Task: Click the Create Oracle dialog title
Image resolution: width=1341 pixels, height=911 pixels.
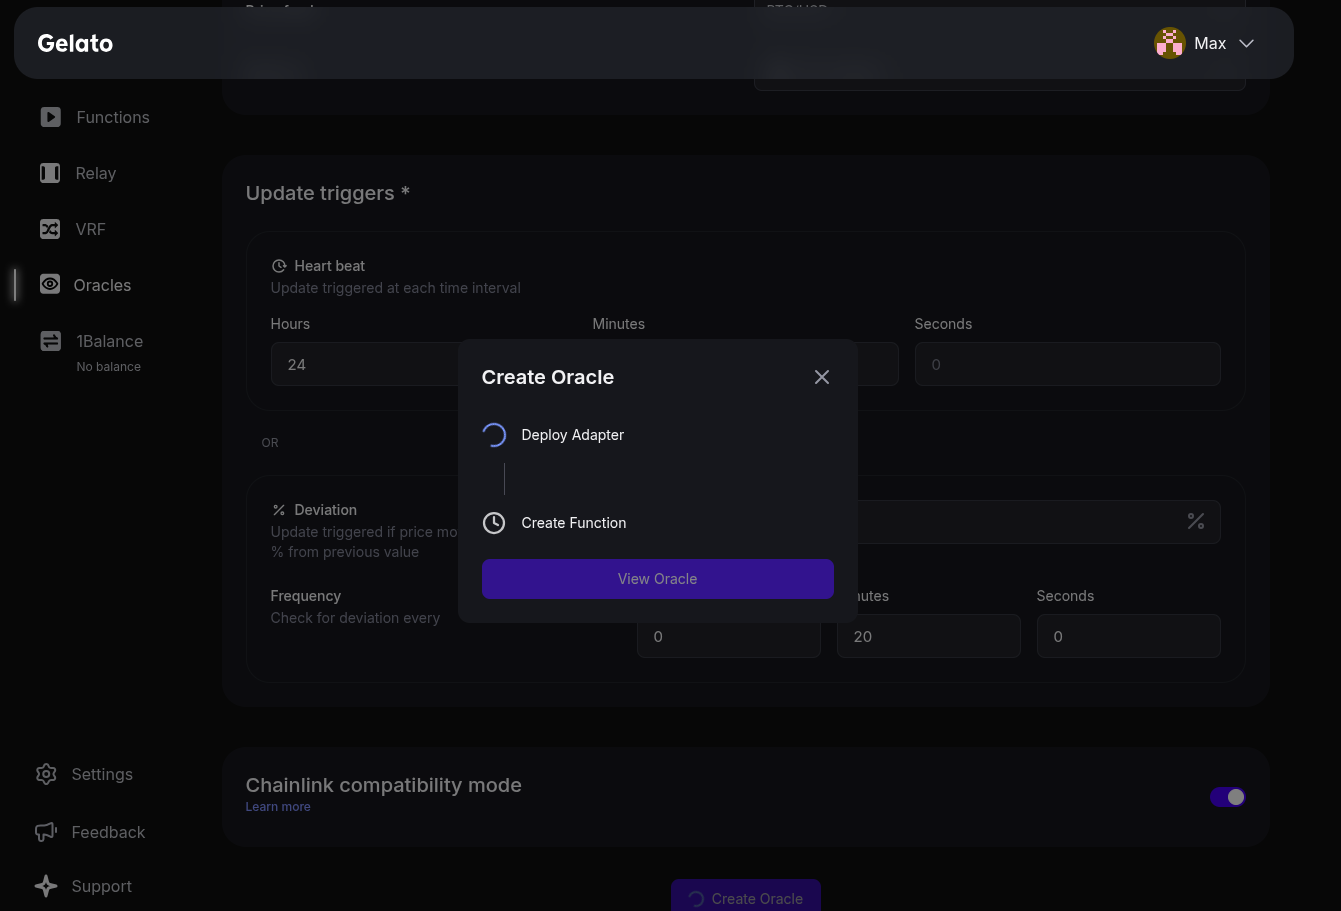Action: (x=548, y=377)
